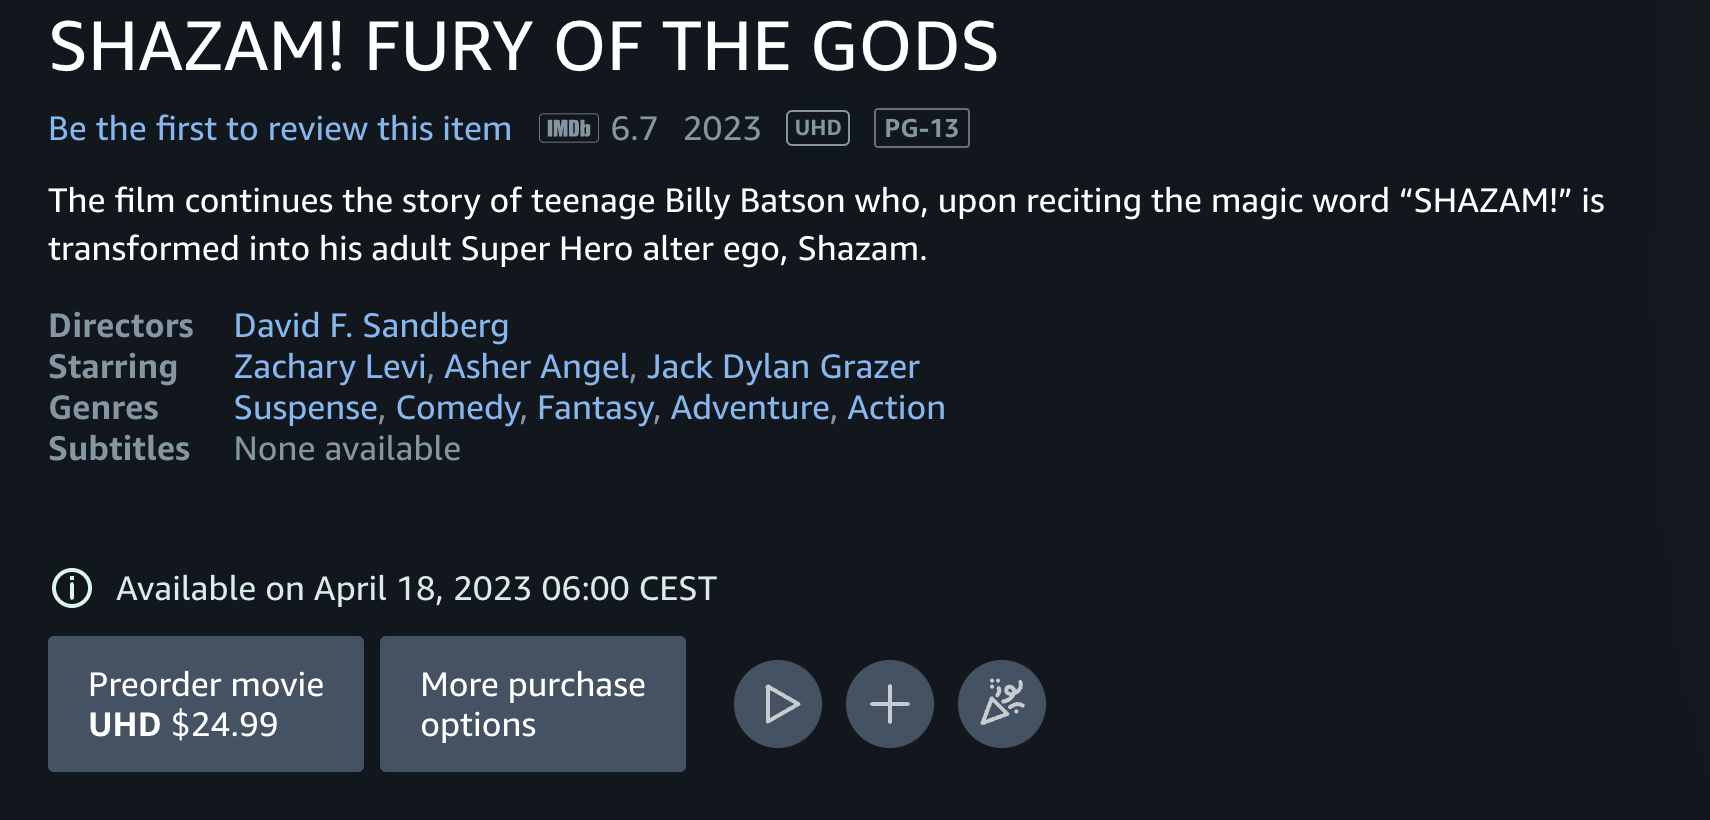
Task: Click the IMDb rating badge
Action: pyautogui.click(x=568, y=128)
